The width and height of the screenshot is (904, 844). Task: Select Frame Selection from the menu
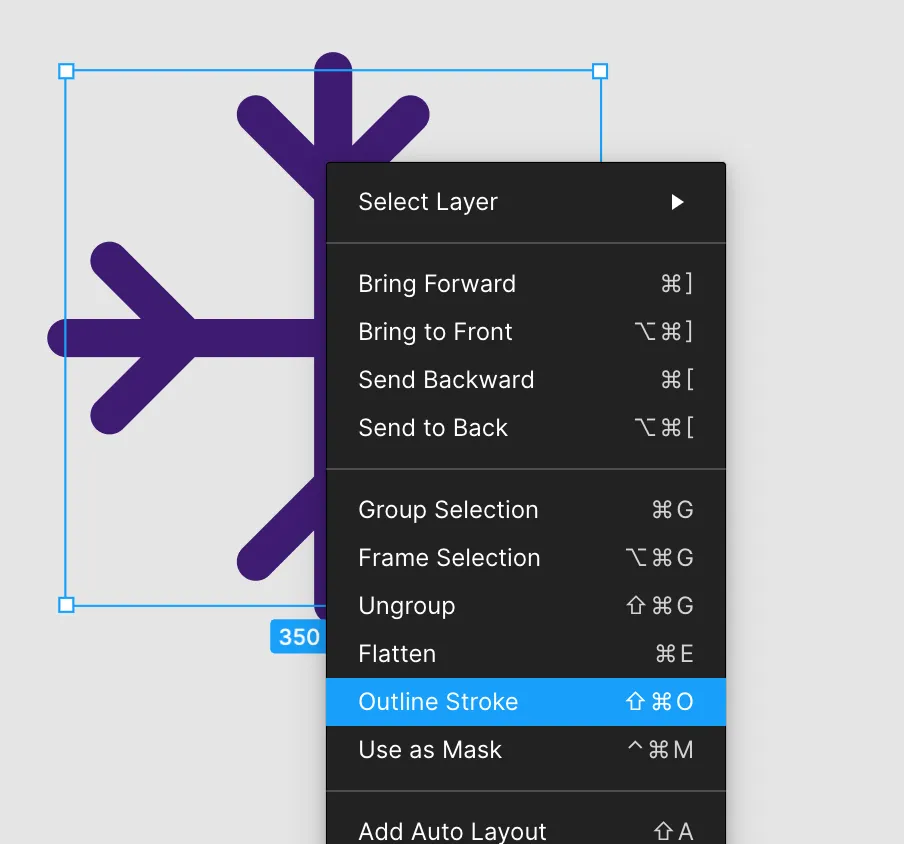coord(449,558)
